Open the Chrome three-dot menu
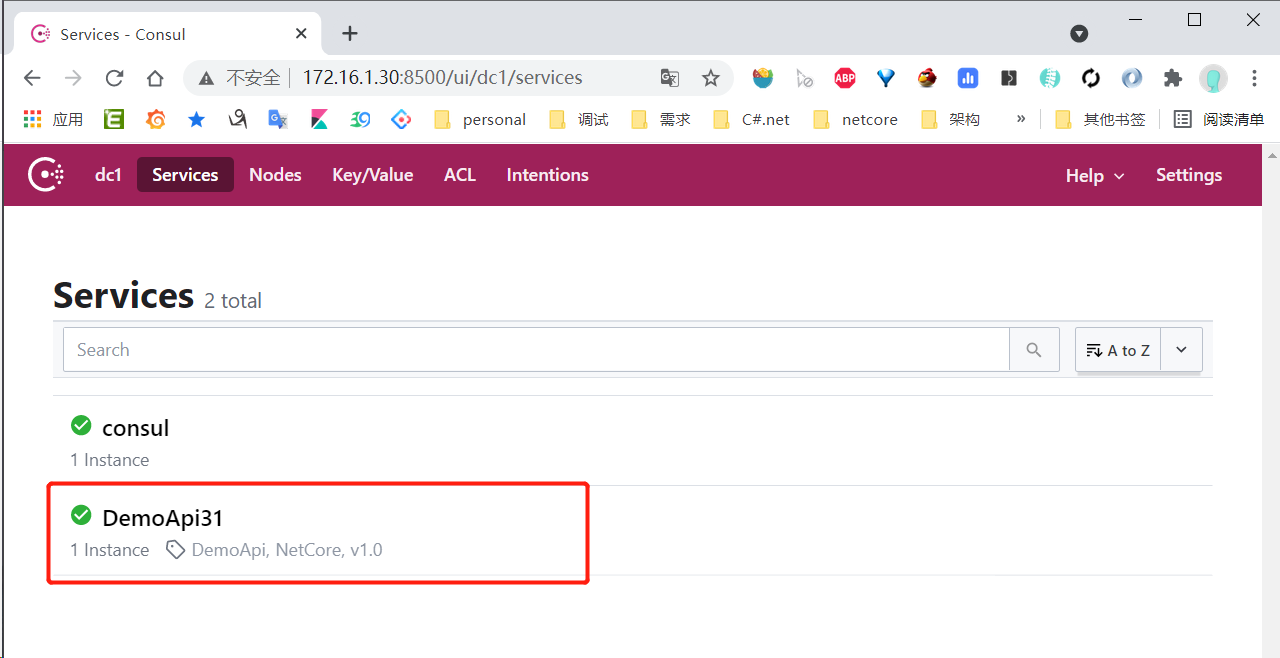The height and width of the screenshot is (658, 1280). click(1254, 78)
